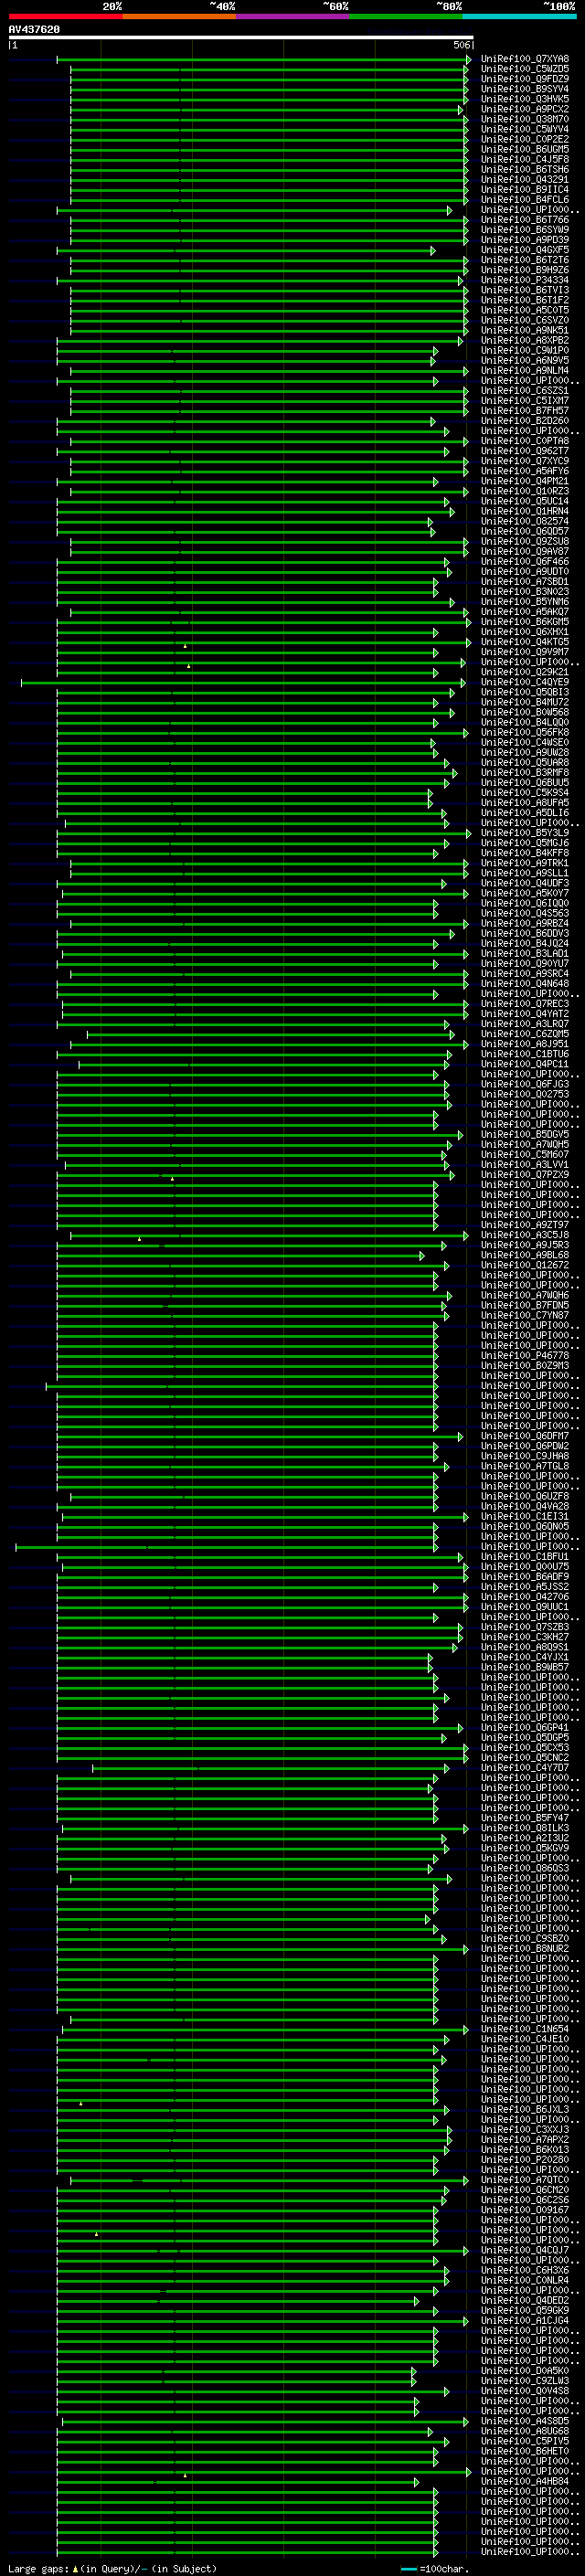The width and height of the screenshot is (585, 2576).
Task: Click UniRef100_A3C5J8 label
Action: click(x=525, y=1235)
